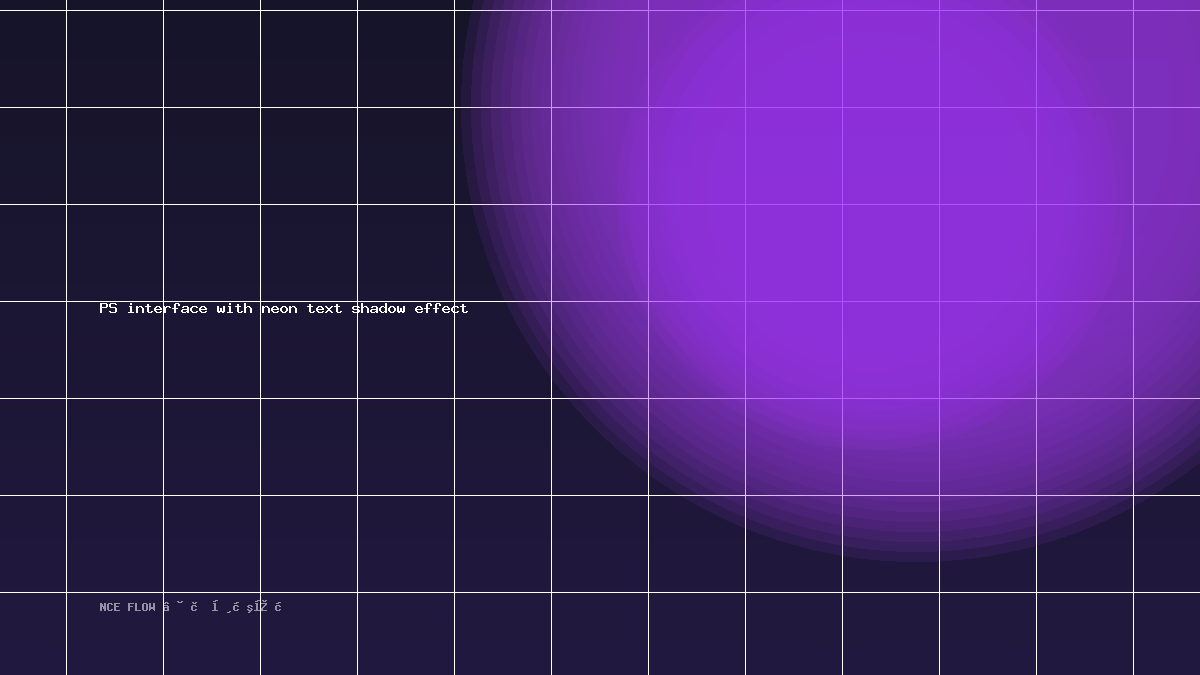Click the word "with" in the headline

(234, 309)
